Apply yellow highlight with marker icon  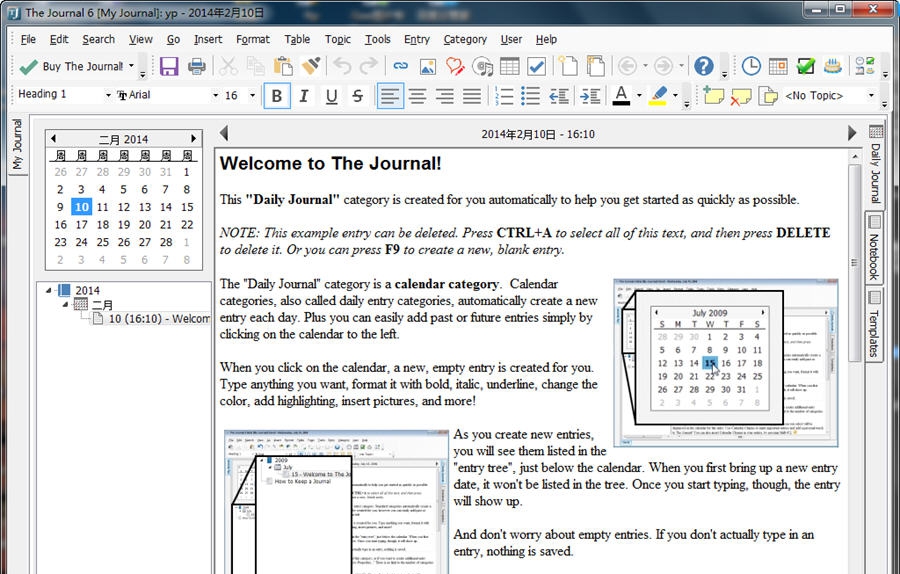[x=658, y=95]
